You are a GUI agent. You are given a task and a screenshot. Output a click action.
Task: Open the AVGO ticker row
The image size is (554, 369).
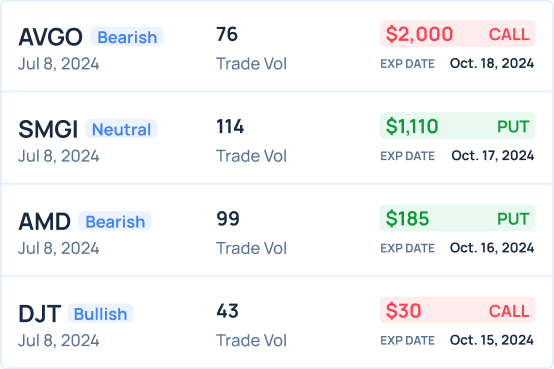[x=277, y=46]
